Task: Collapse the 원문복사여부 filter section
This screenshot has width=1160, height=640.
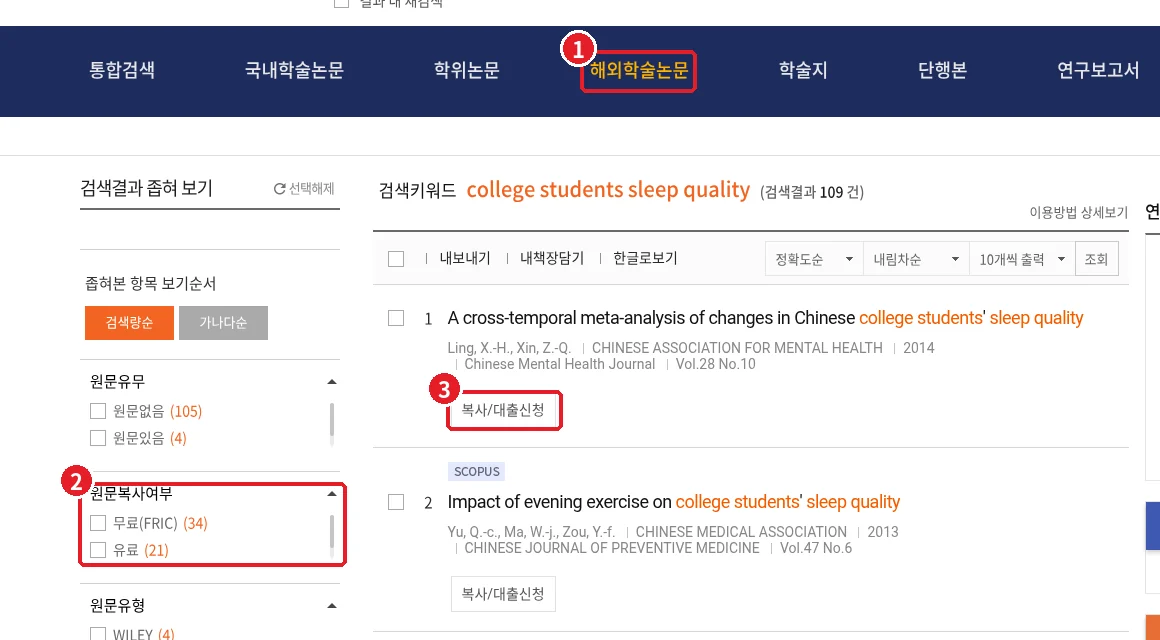Action: [x=331, y=494]
